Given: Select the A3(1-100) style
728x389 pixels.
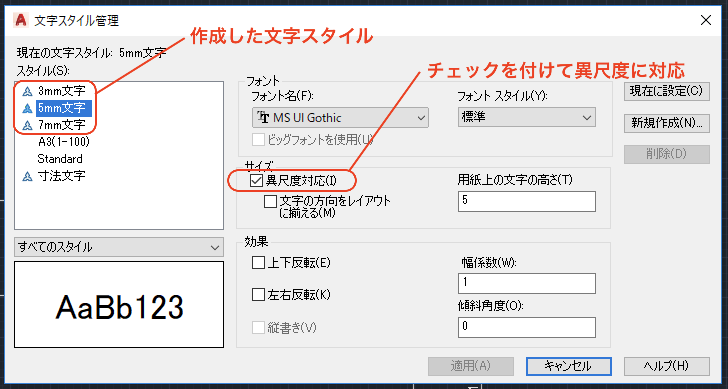Looking at the screenshot, I should coord(64,142).
